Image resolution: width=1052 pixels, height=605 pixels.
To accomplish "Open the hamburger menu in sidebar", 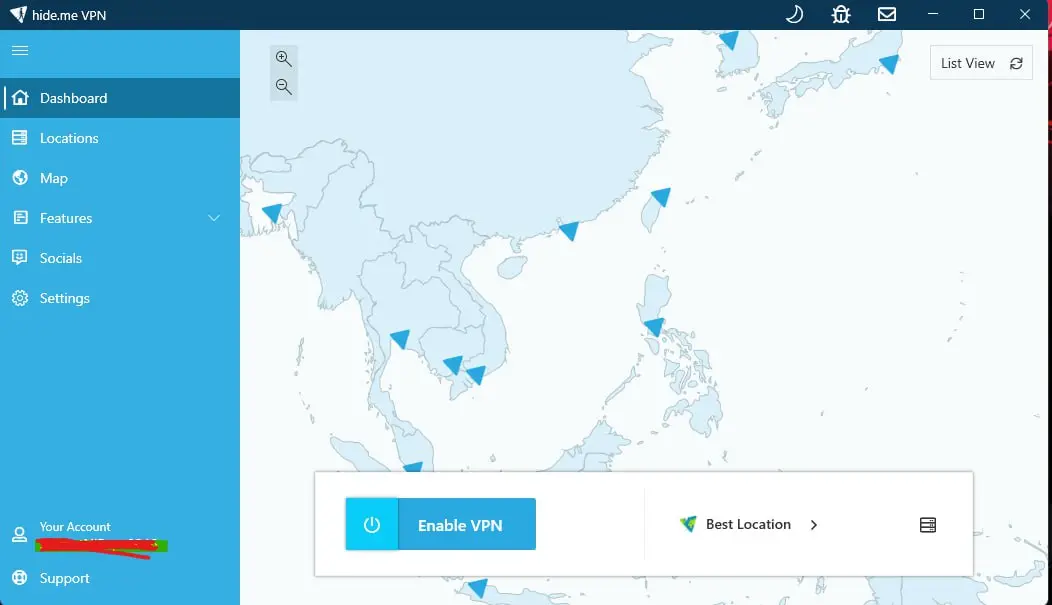I will tap(20, 50).
